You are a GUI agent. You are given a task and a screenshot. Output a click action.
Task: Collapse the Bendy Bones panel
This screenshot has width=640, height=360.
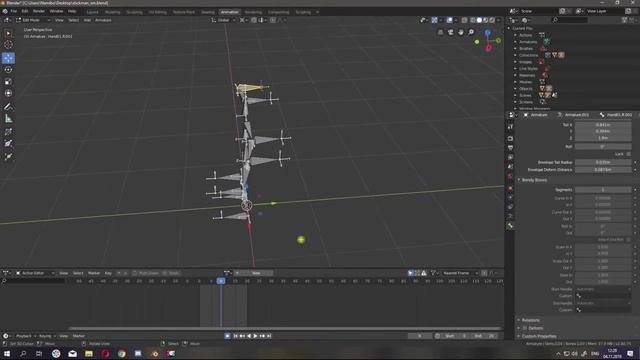coord(534,180)
